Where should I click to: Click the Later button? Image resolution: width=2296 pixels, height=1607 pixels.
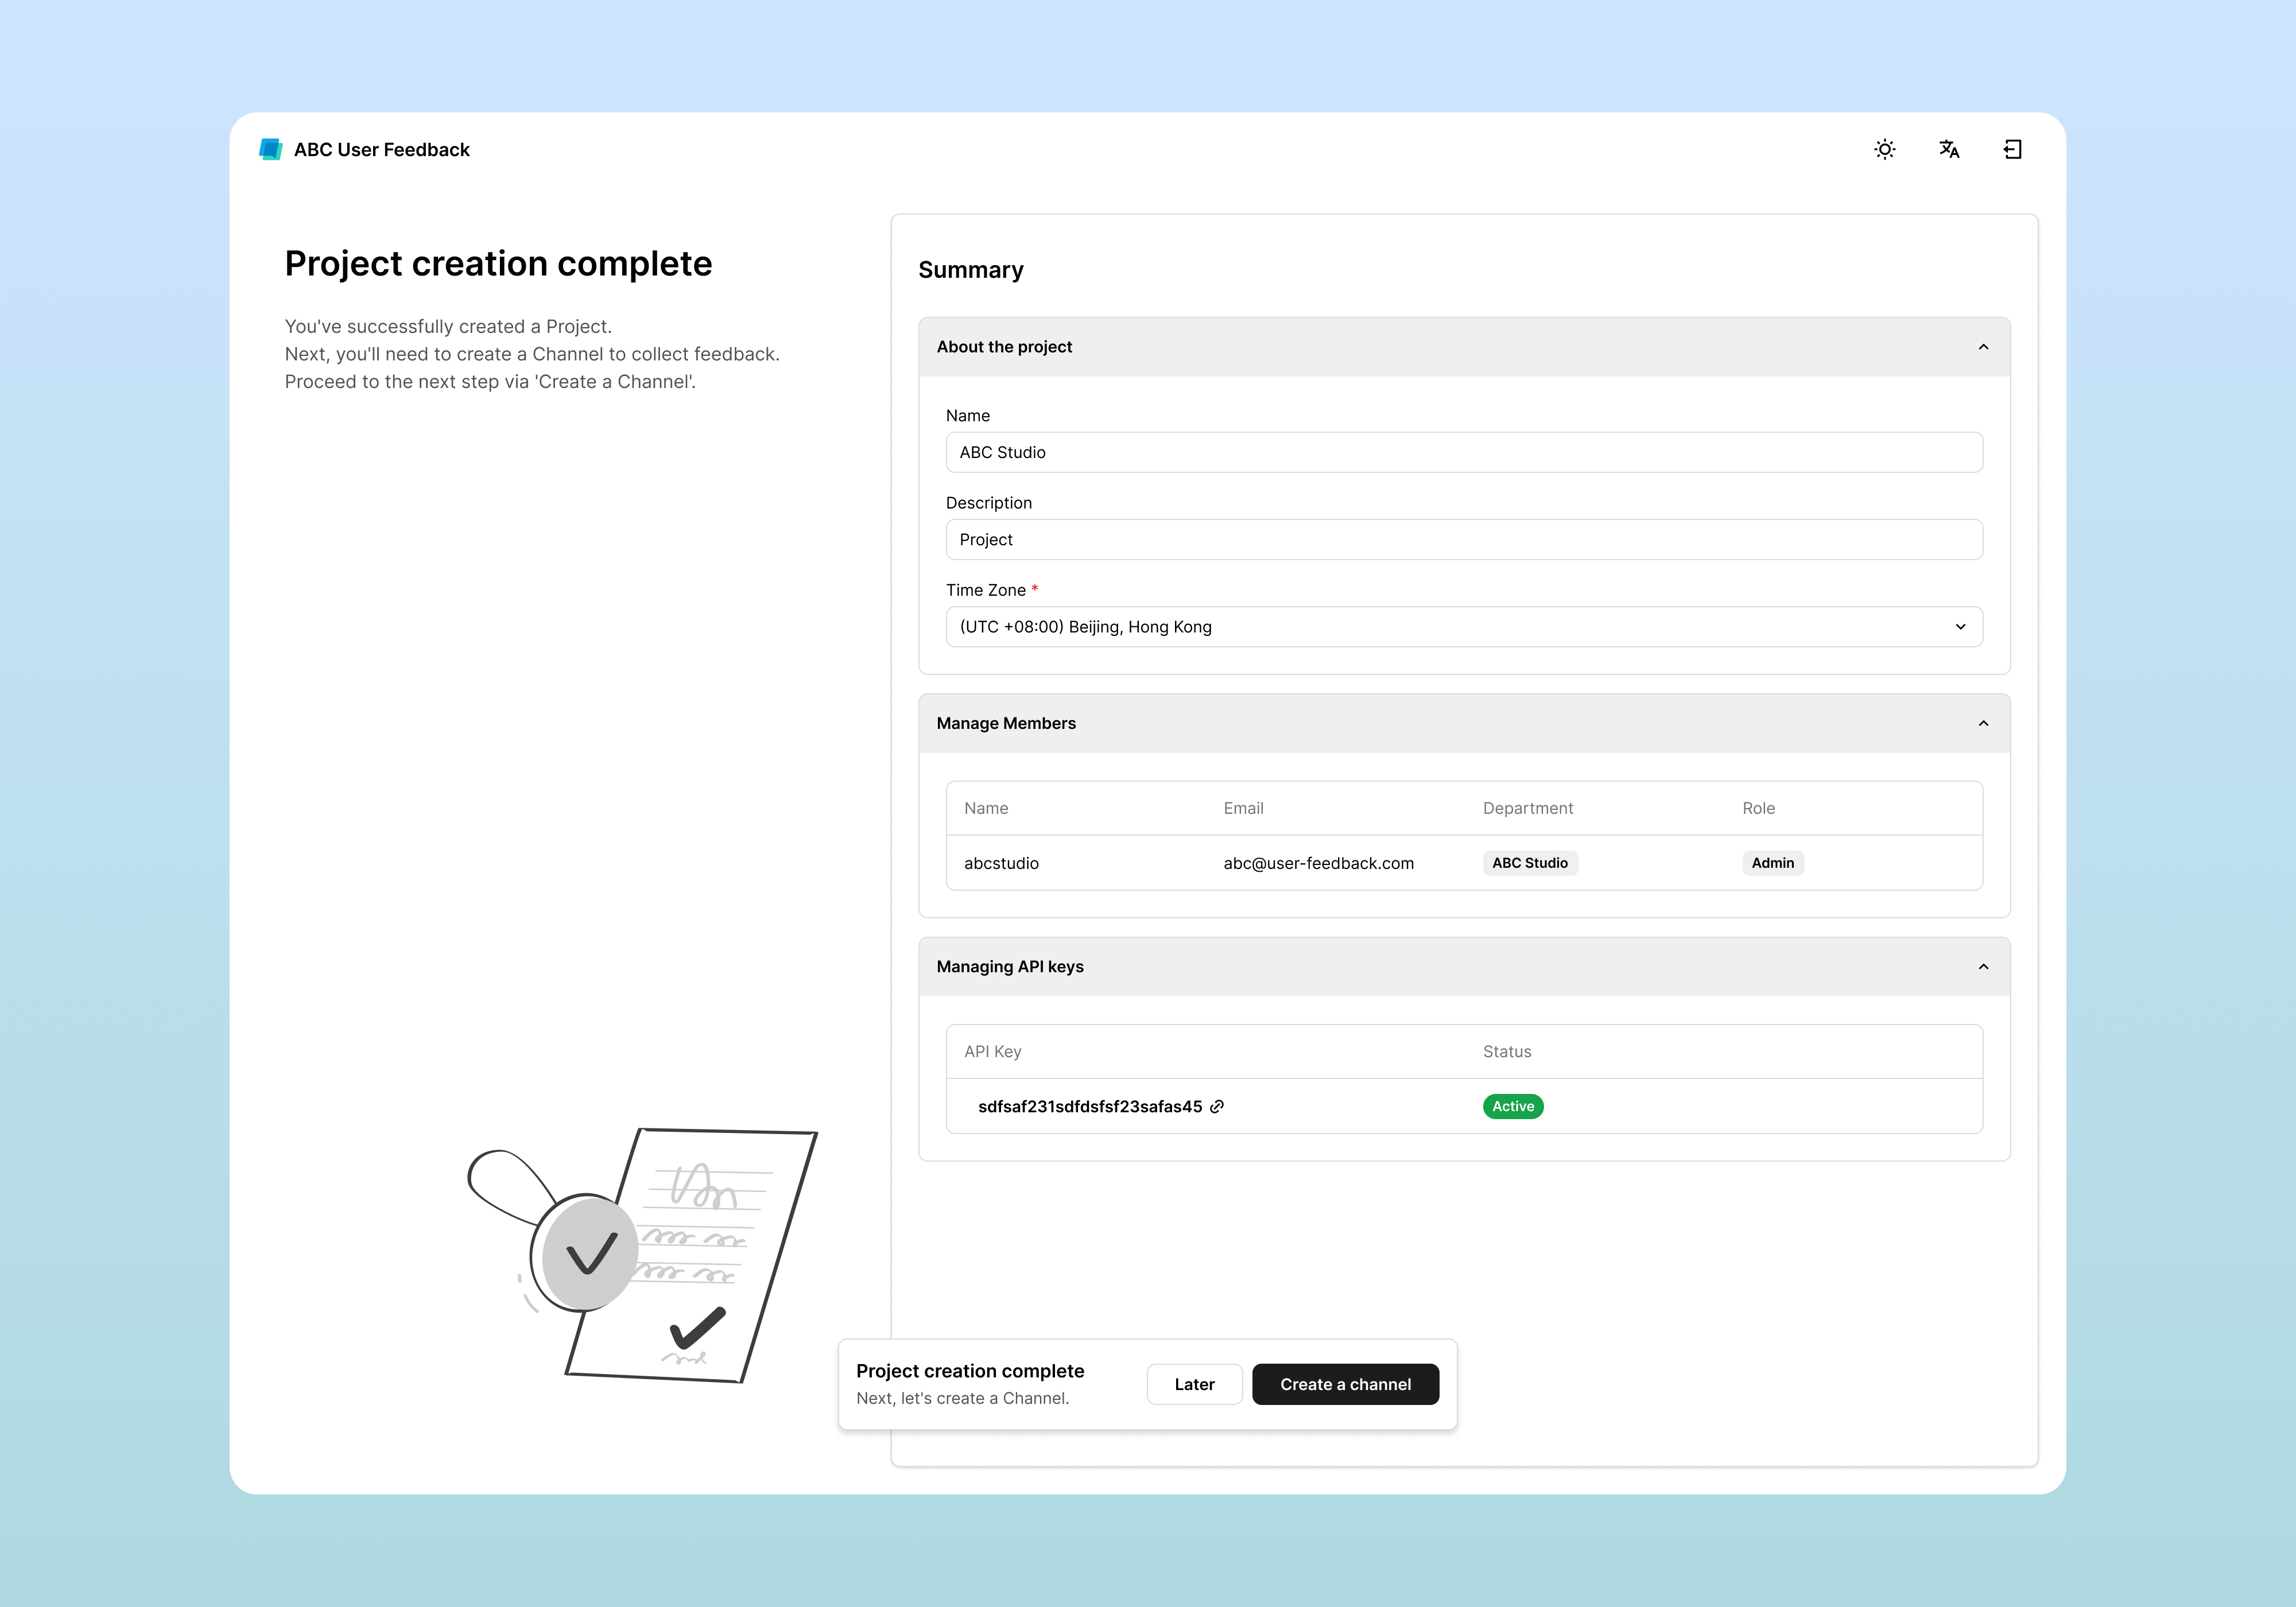[1194, 1384]
